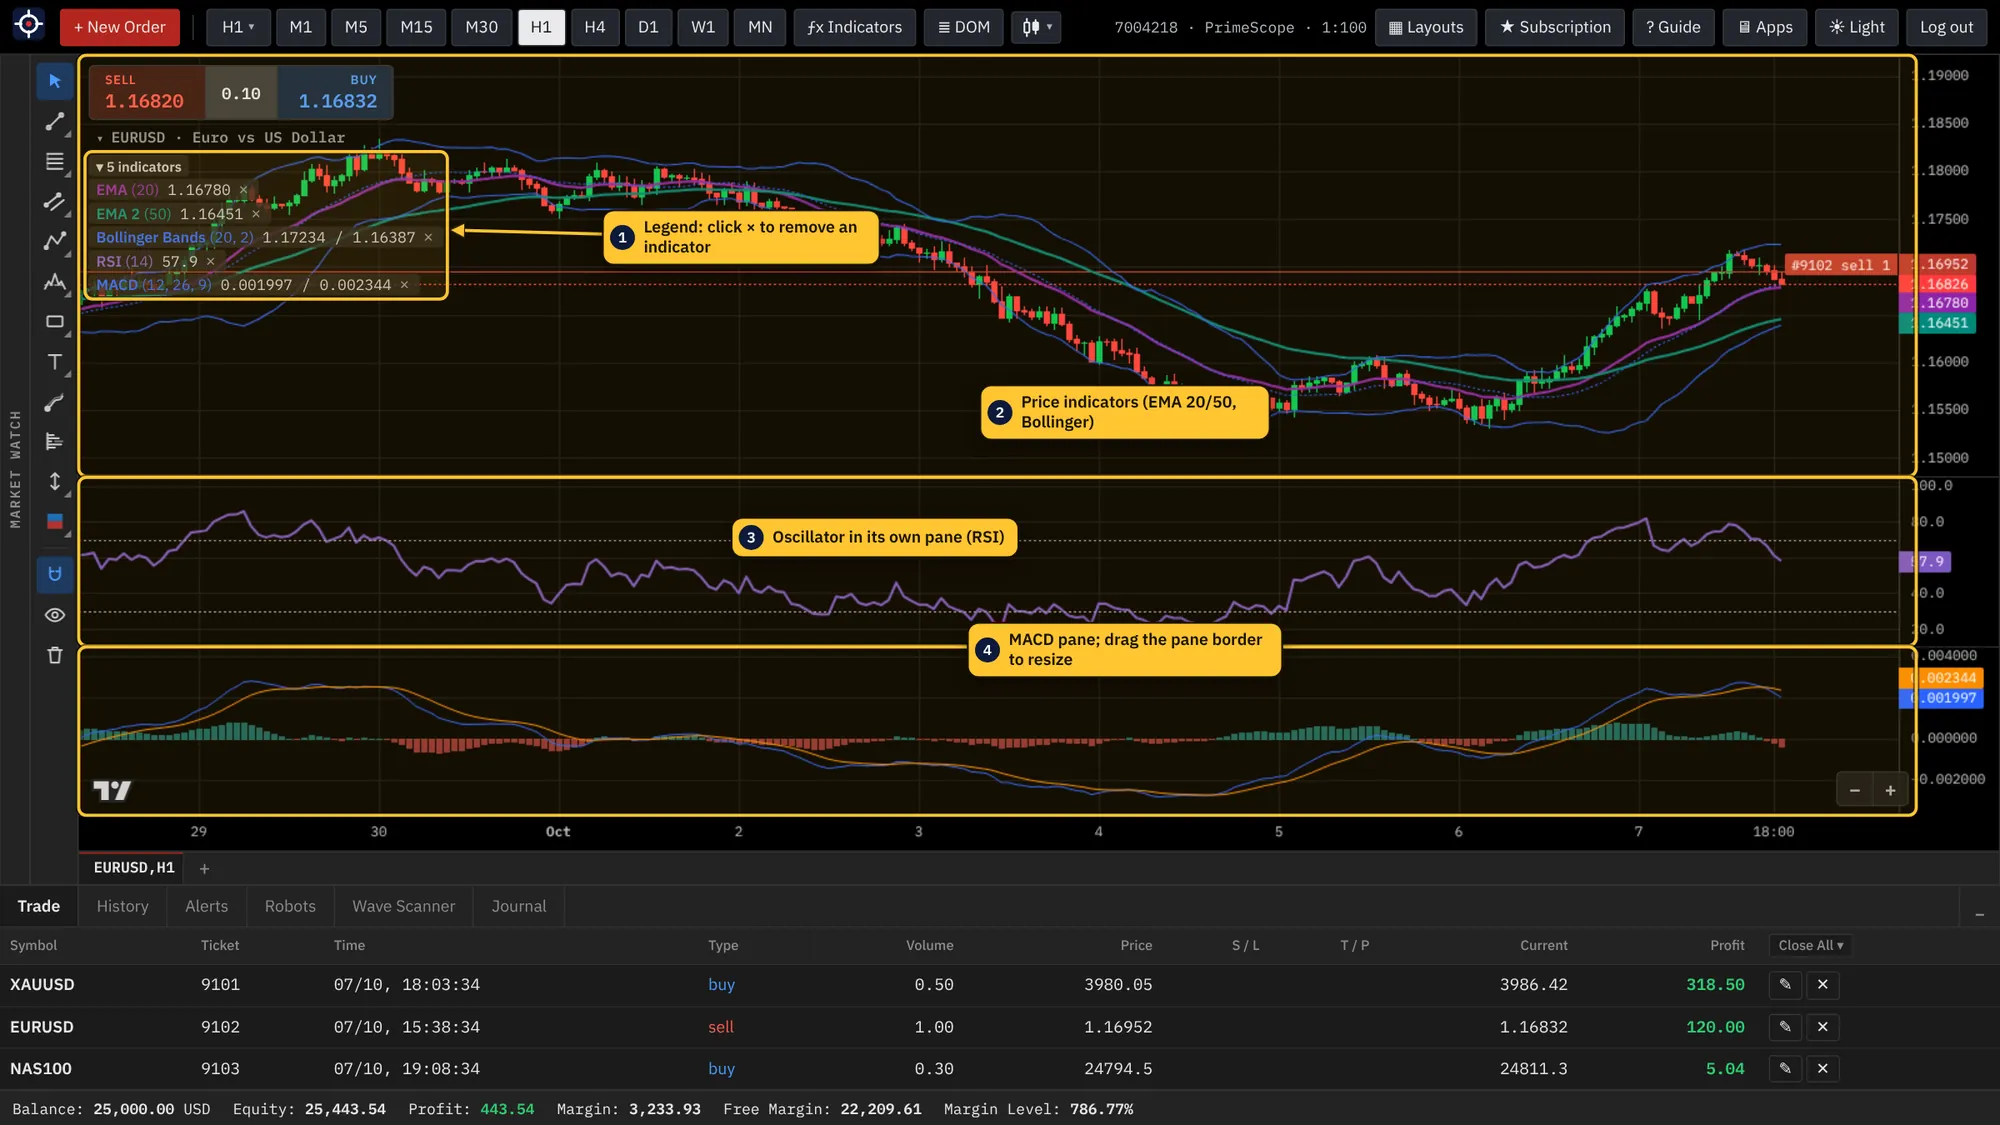The height and width of the screenshot is (1125, 2000).
Task: Open the fx Indicators button
Action: click(855, 27)
